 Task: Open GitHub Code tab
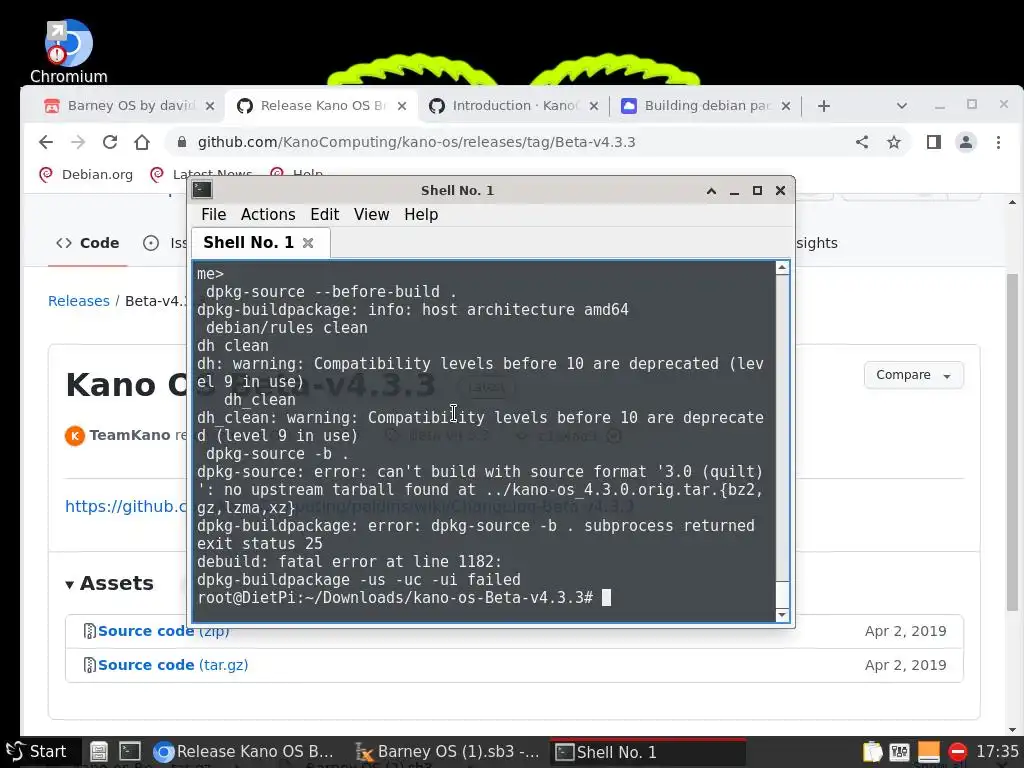point(88,243)
